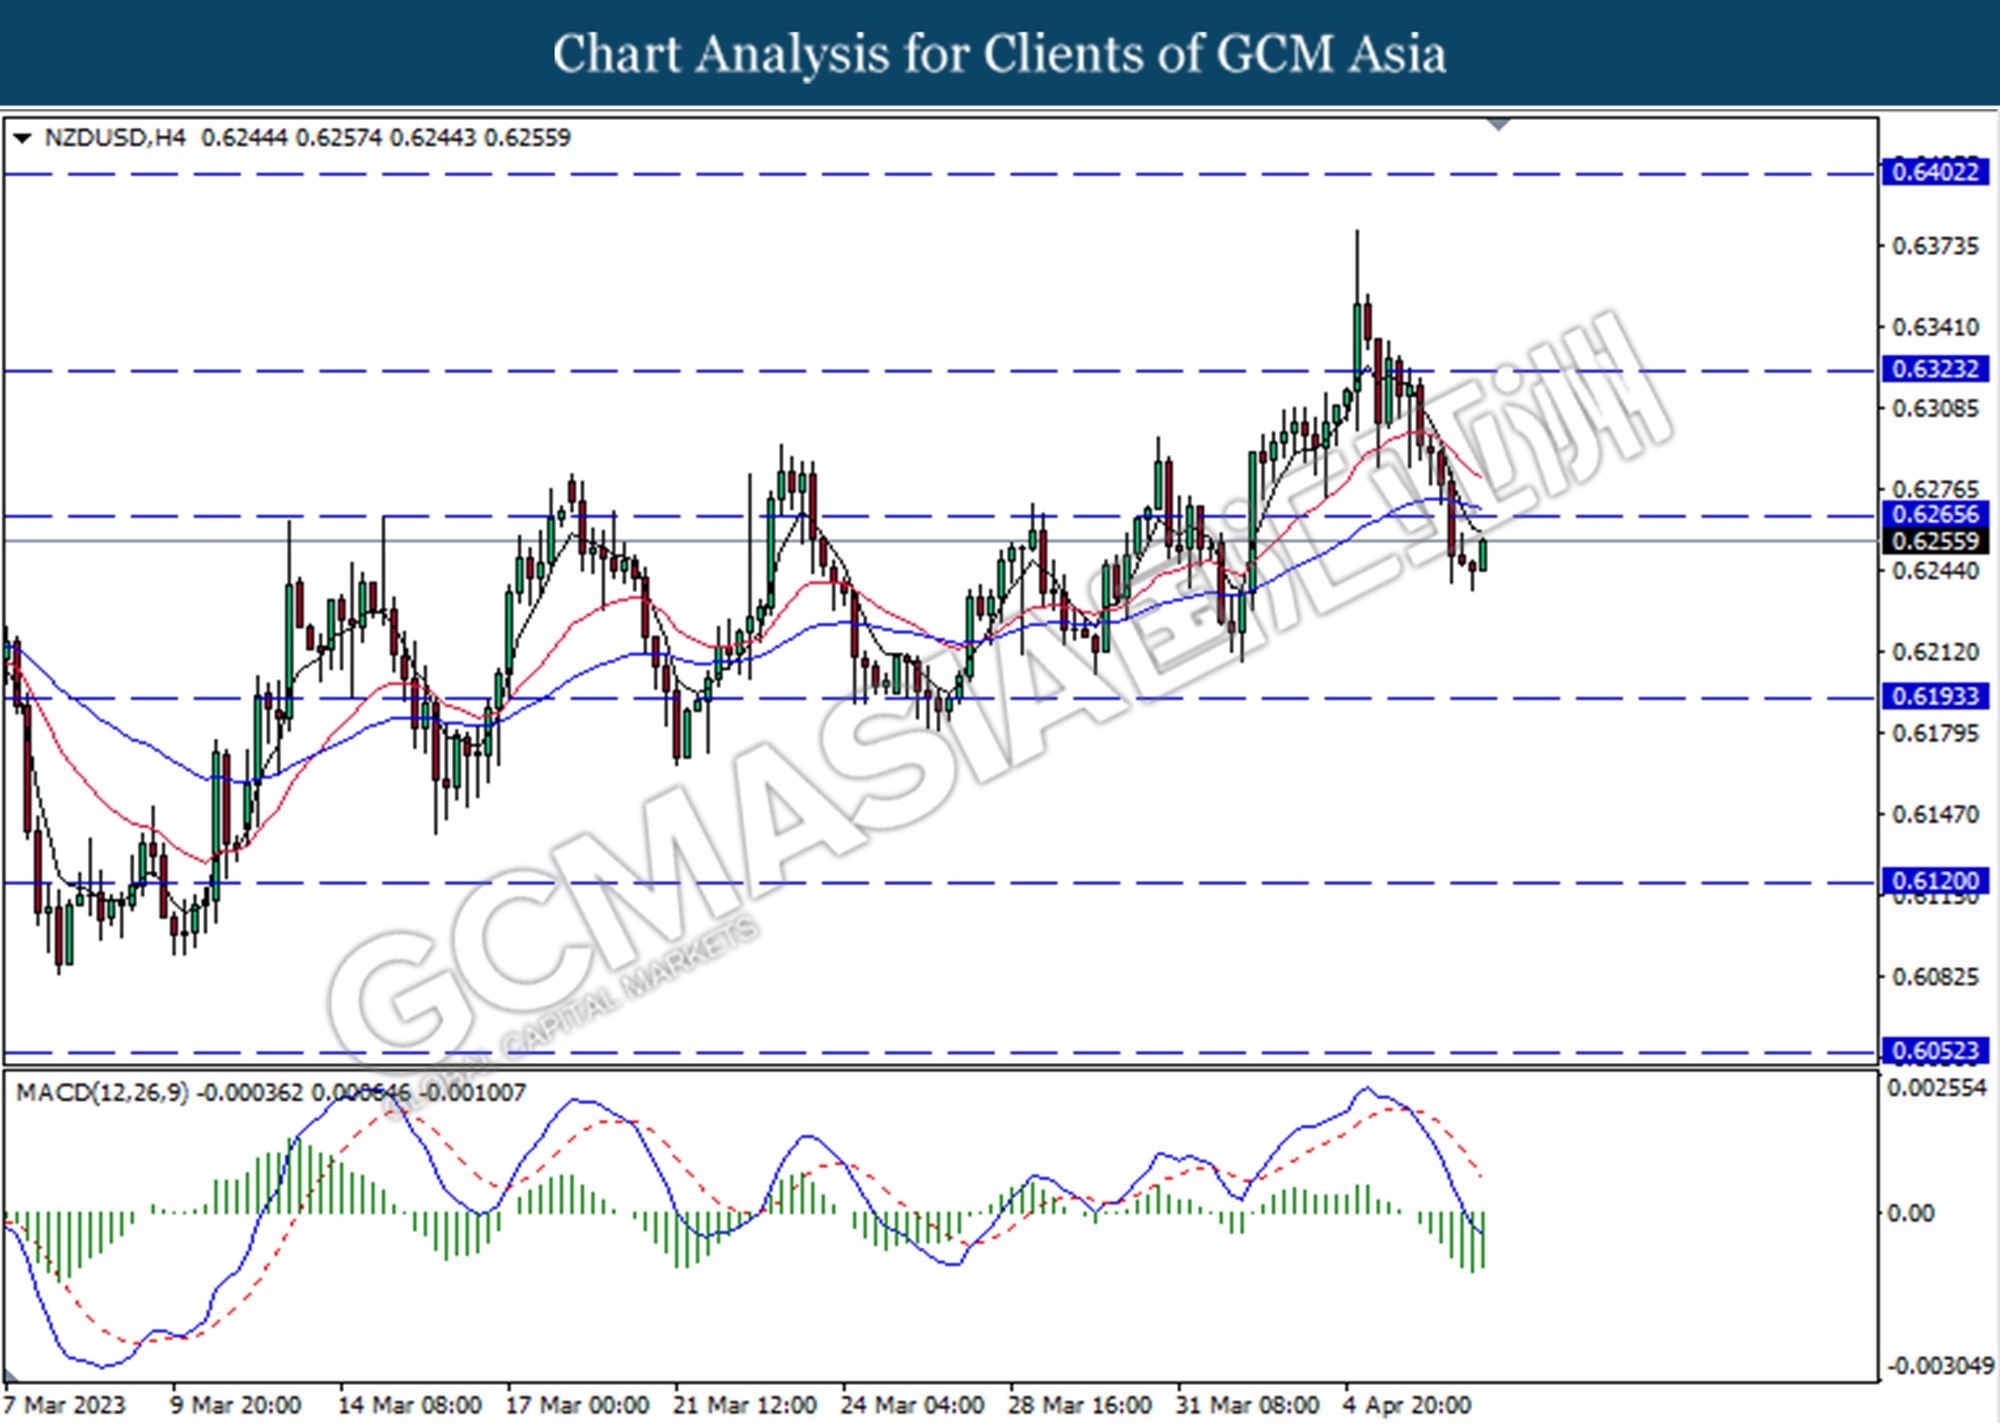Click the Chart Analysis for Clients title
Viewport: 2000px width, 1428px height.
pyautogui.click(x=1000, y=54)
